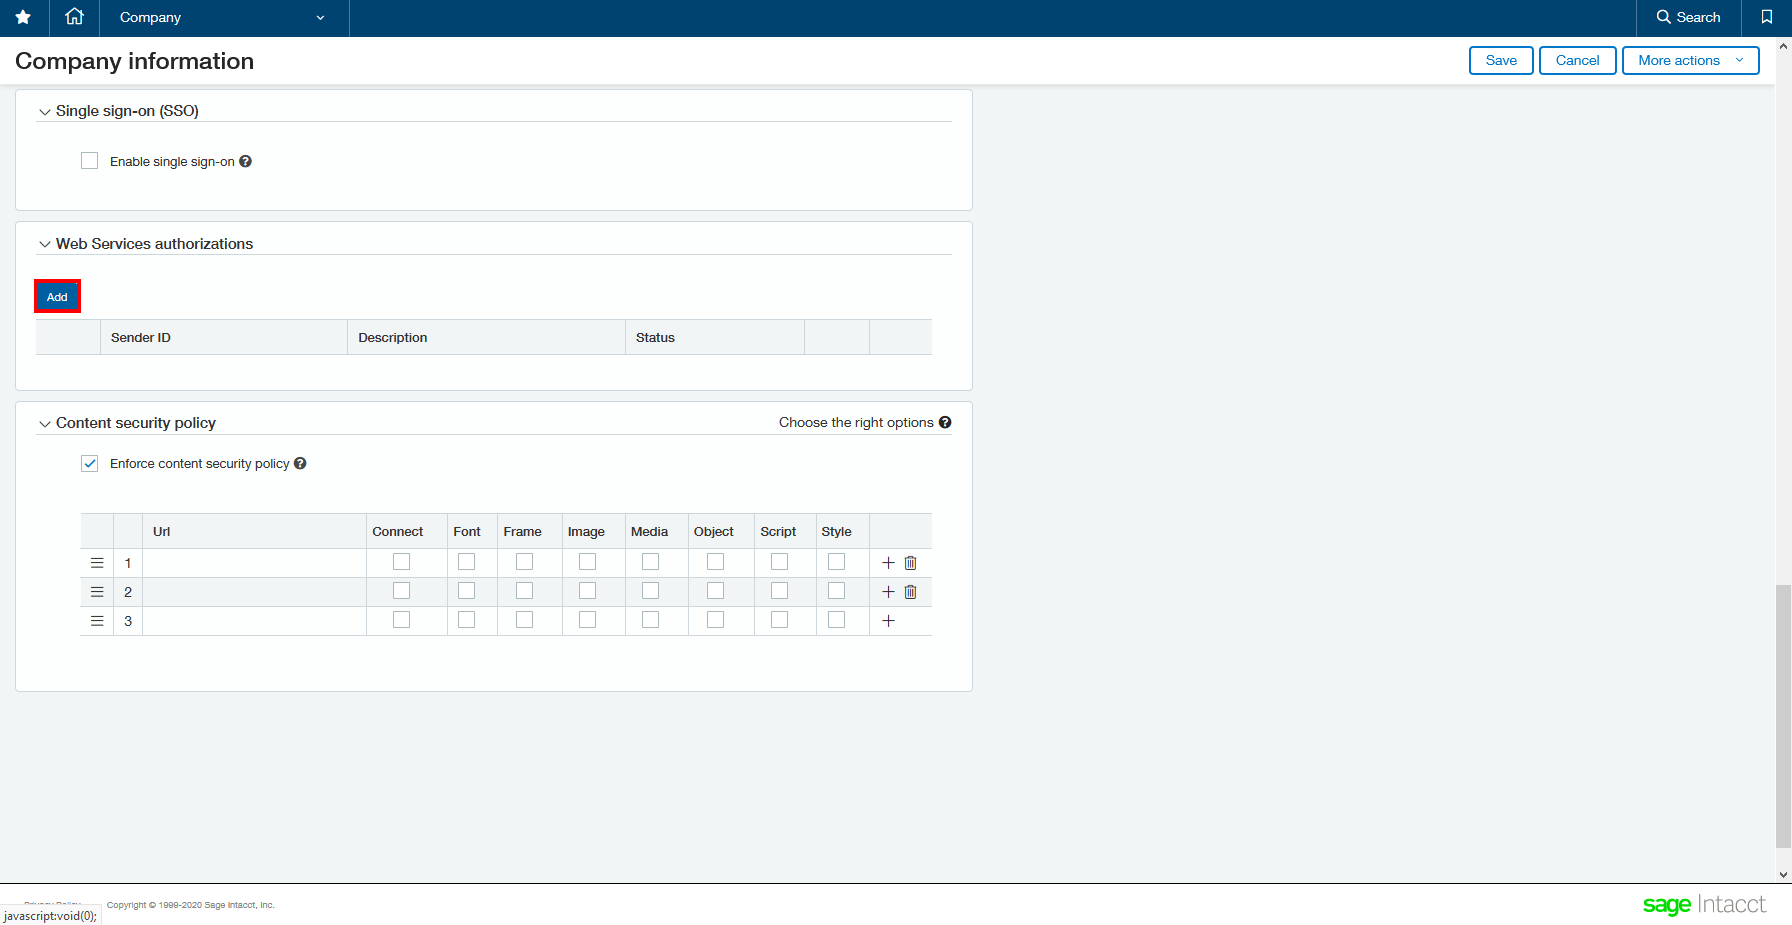Viewport: 1792px width, 925px height.
Task: Click the Url input field in row 1
Action: pyautogui.click(x=254, y=563)
